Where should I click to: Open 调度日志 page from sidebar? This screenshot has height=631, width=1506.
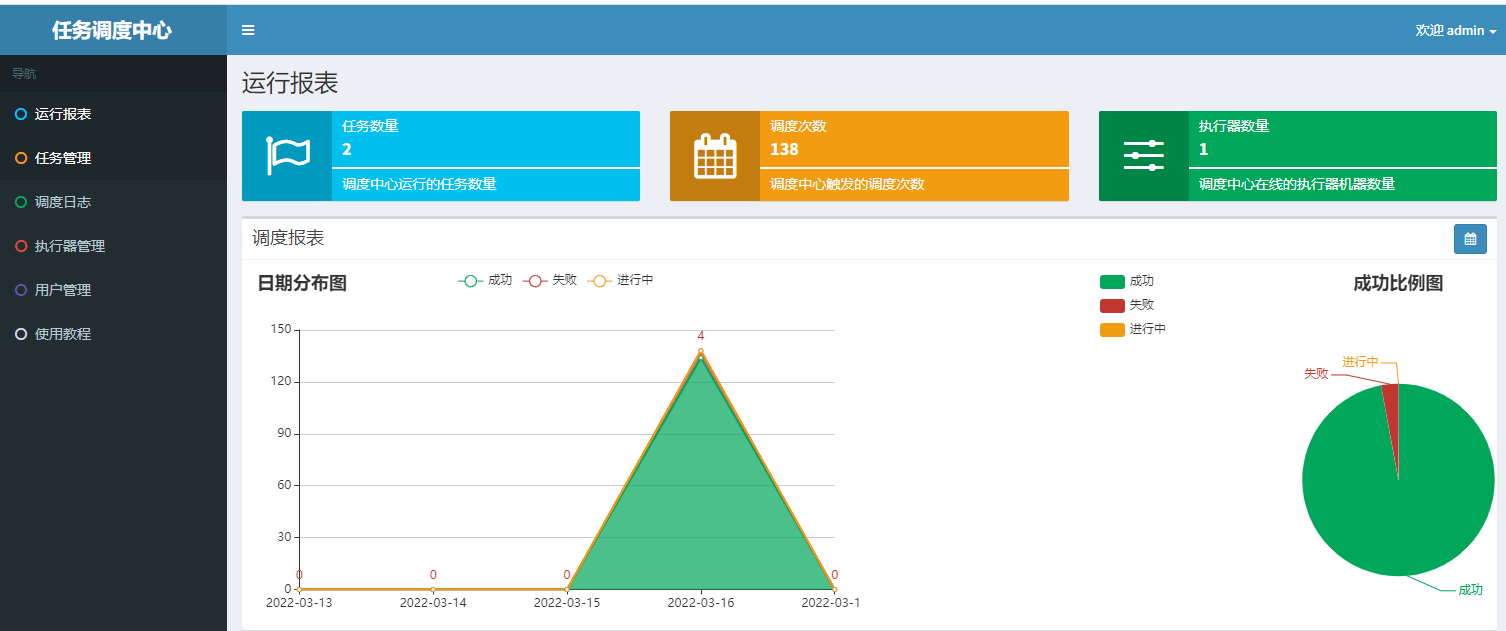tap(113, 202)
